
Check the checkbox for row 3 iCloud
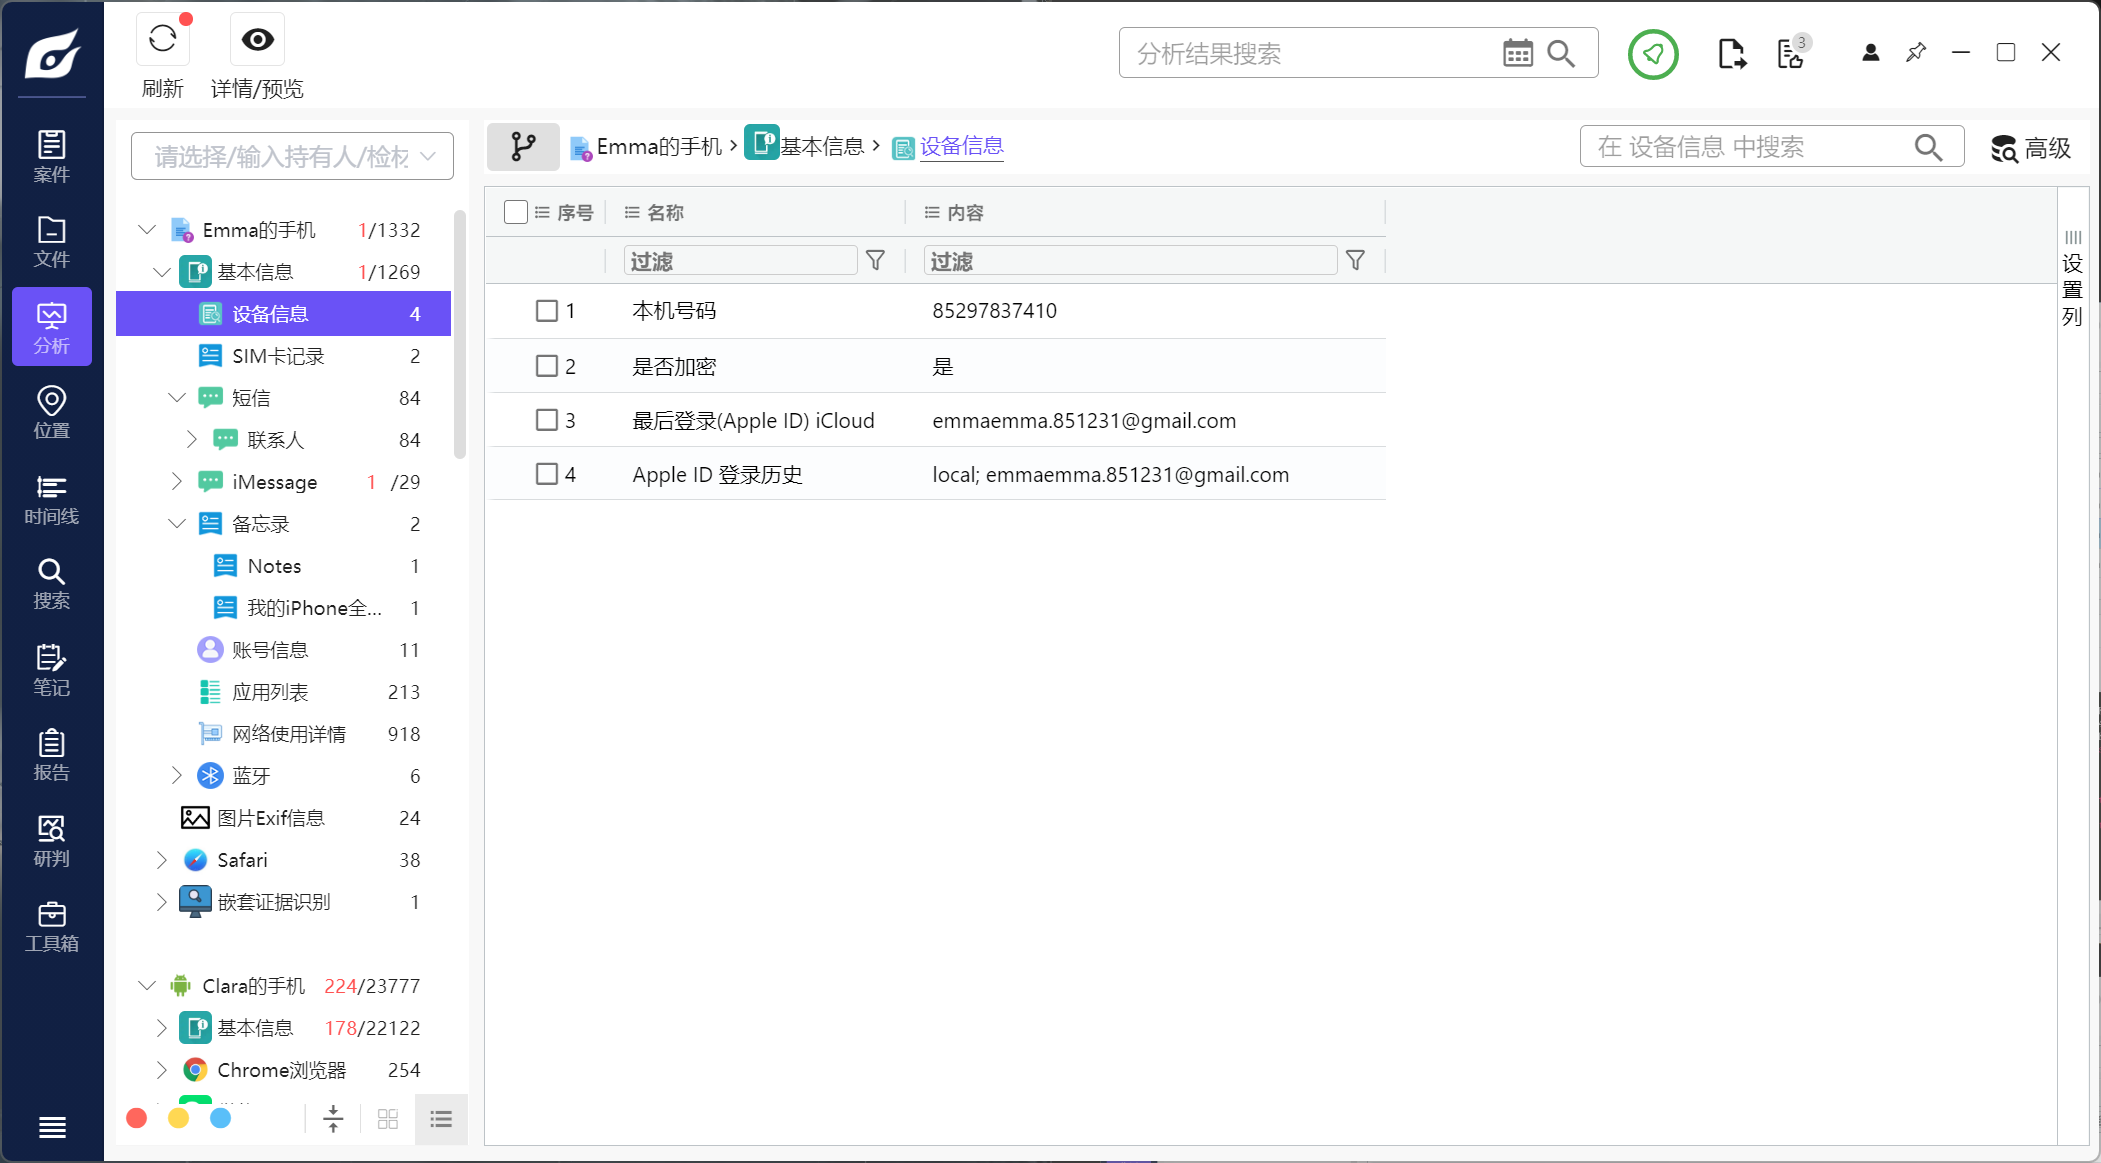(547, 420)
